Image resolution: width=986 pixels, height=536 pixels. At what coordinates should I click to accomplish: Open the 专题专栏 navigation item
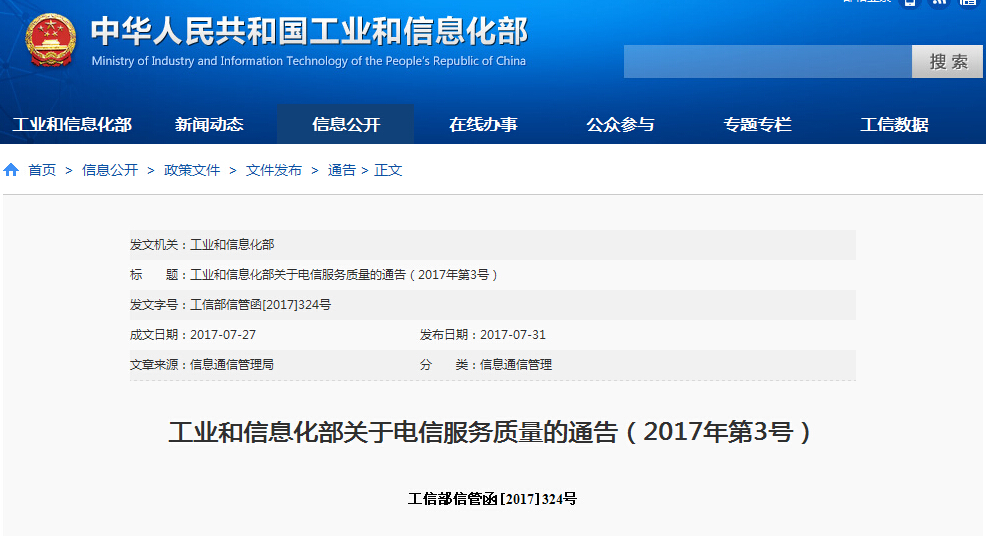757,125
